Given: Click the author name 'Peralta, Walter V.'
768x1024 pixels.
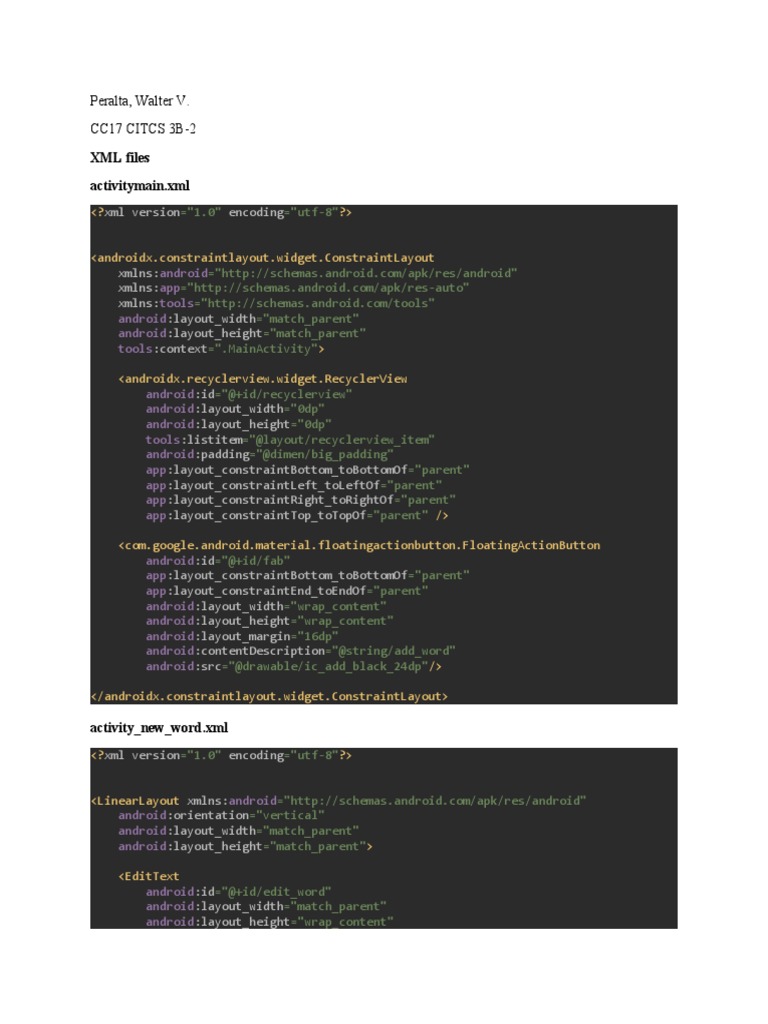Looking at the screenshot, I should [139, 101].
